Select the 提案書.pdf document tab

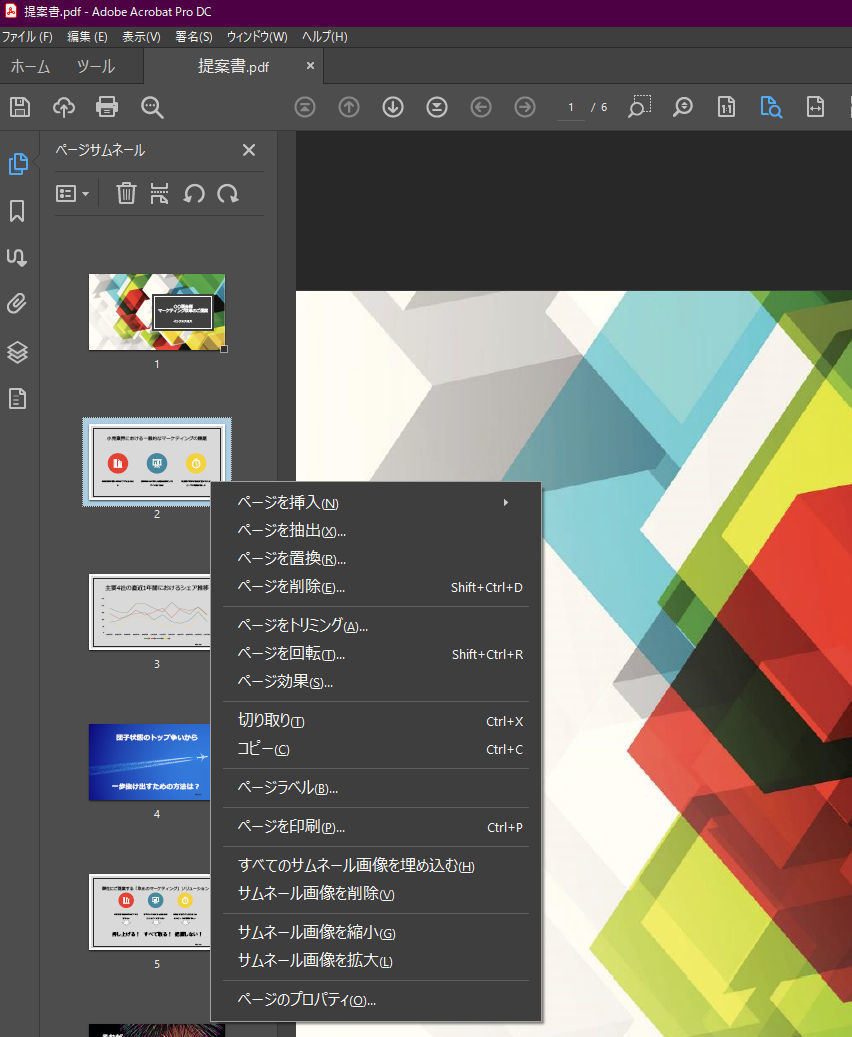pyautogui.click(x=234, y=67)
